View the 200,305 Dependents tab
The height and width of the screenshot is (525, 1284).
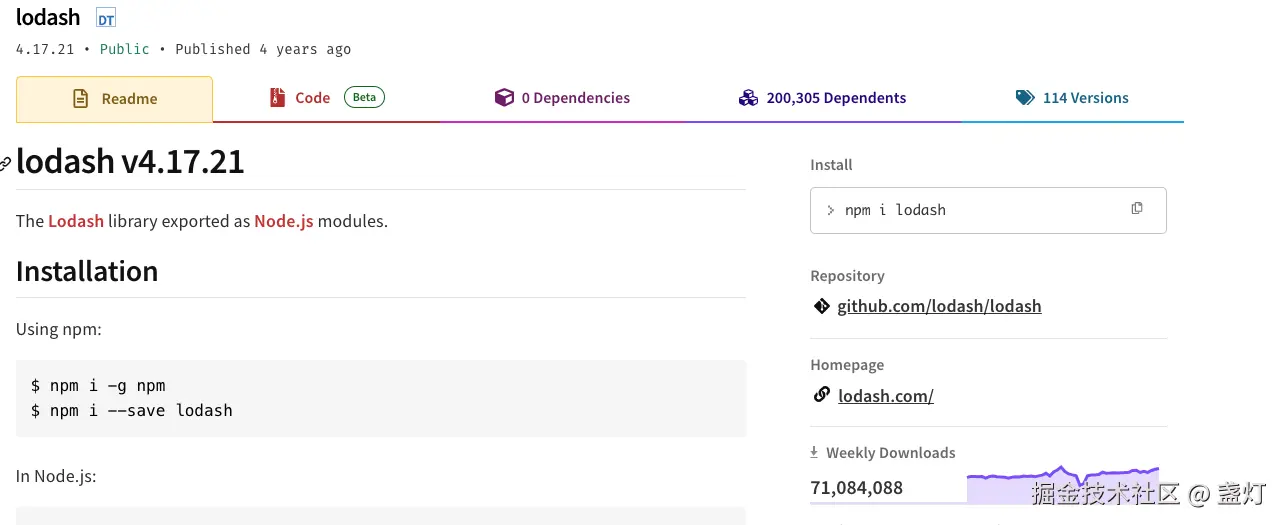(822, 98)
